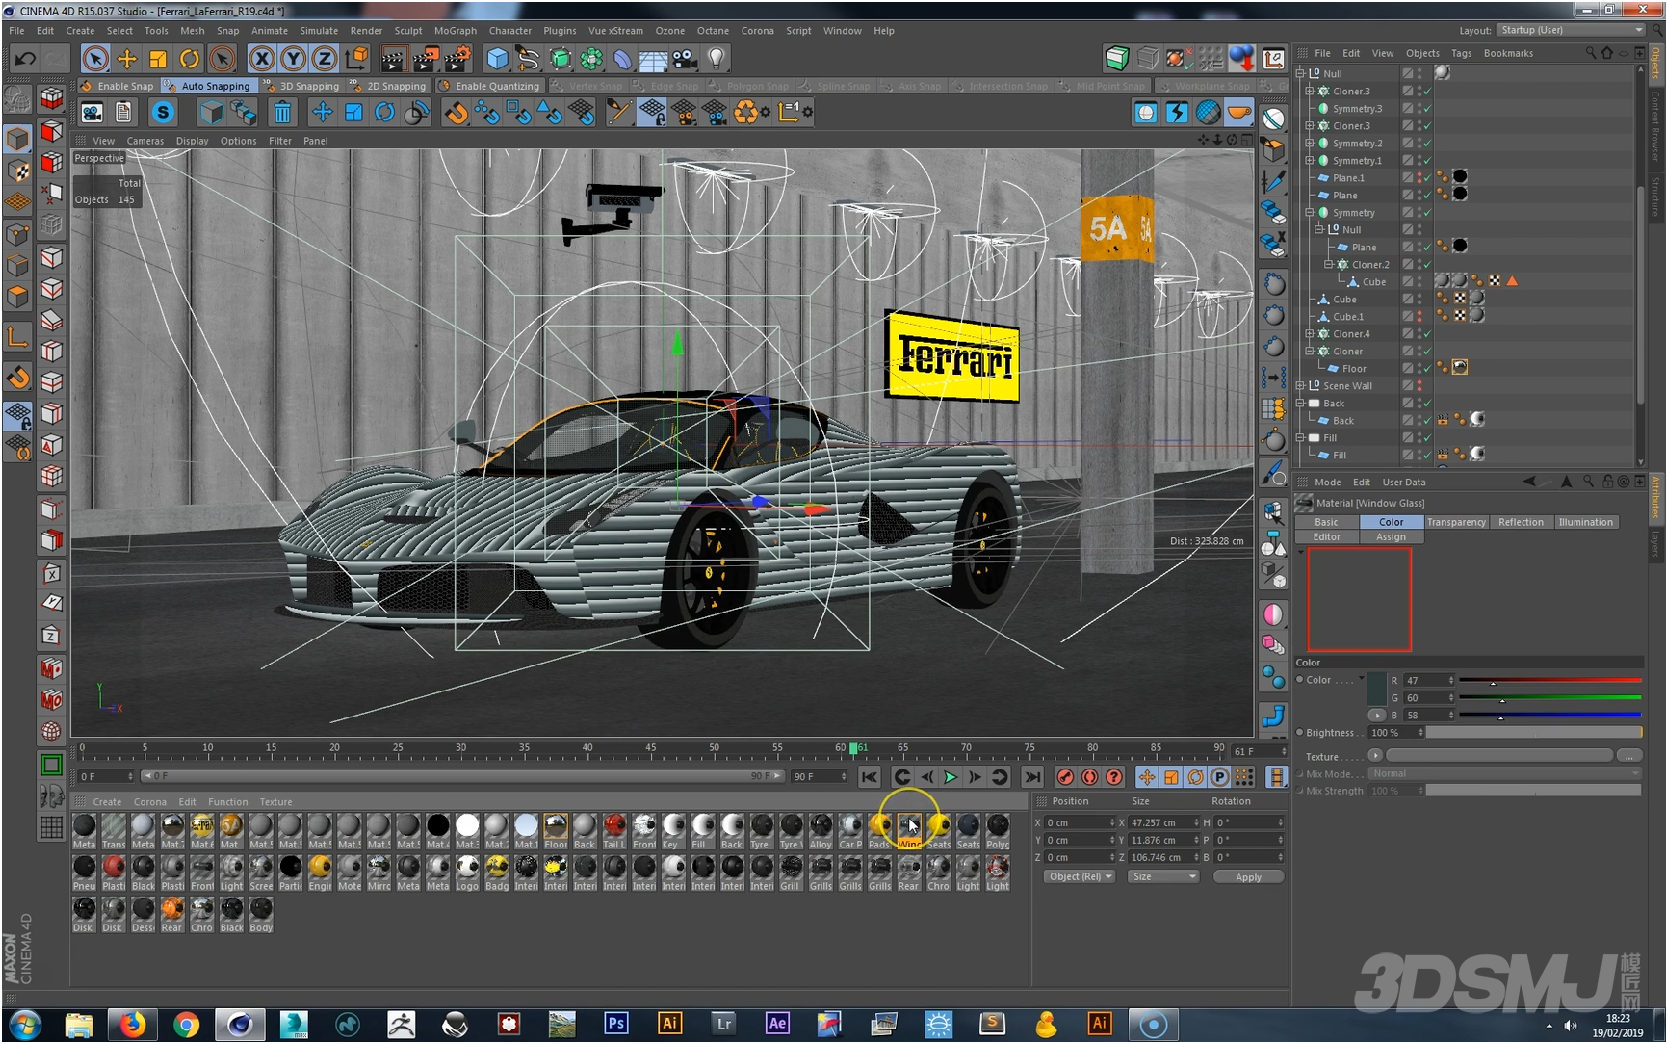Click the red material preview swatch
The height and width of the screenshot is (1044, 1668).
point(1360,599)
